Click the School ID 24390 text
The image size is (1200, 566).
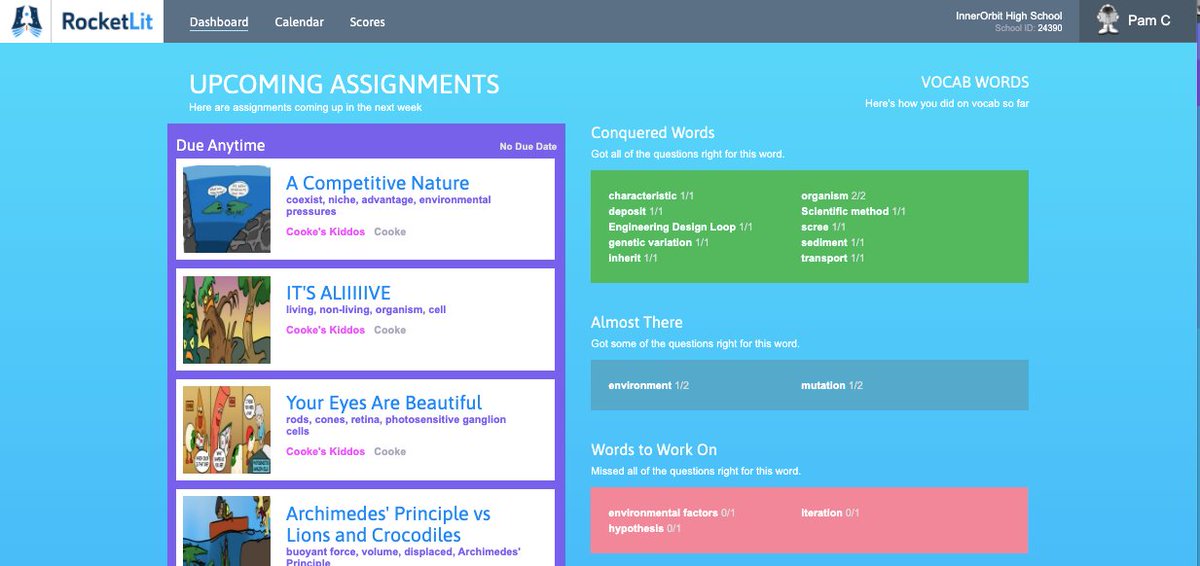[x=1029, y=28]
